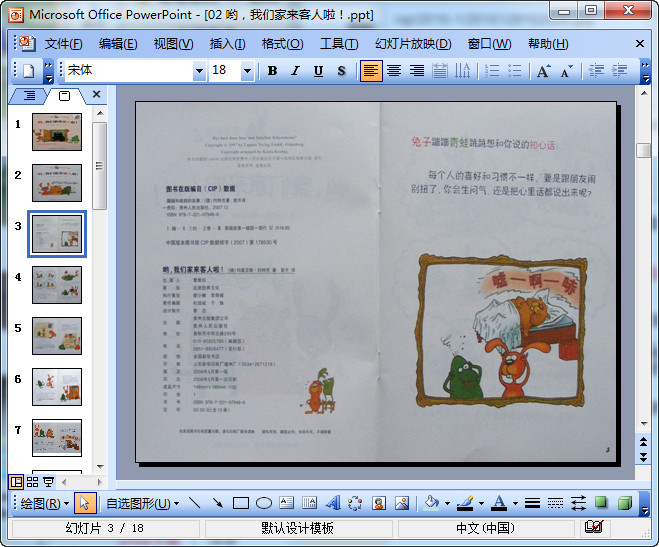Toggle text Shadow formatting
659x547 pixels.
342,71
